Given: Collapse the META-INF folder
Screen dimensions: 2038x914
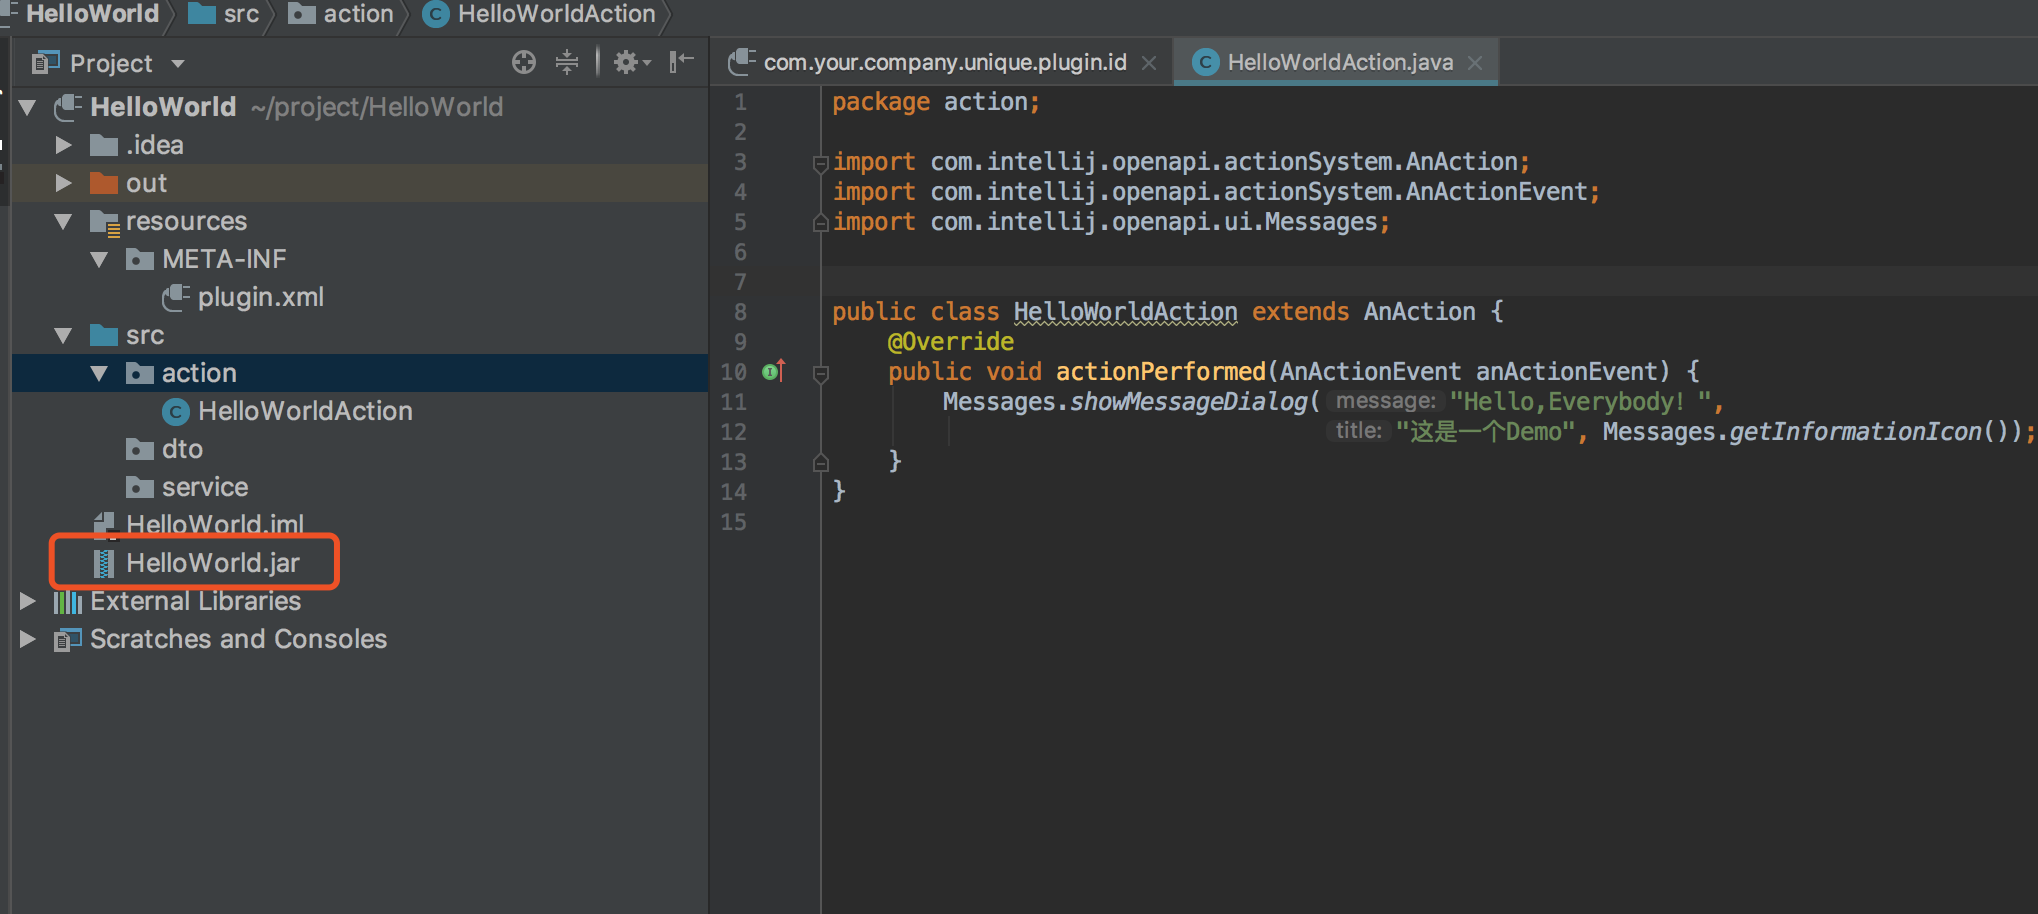Looking at the screenshot, I should (100, 259).
